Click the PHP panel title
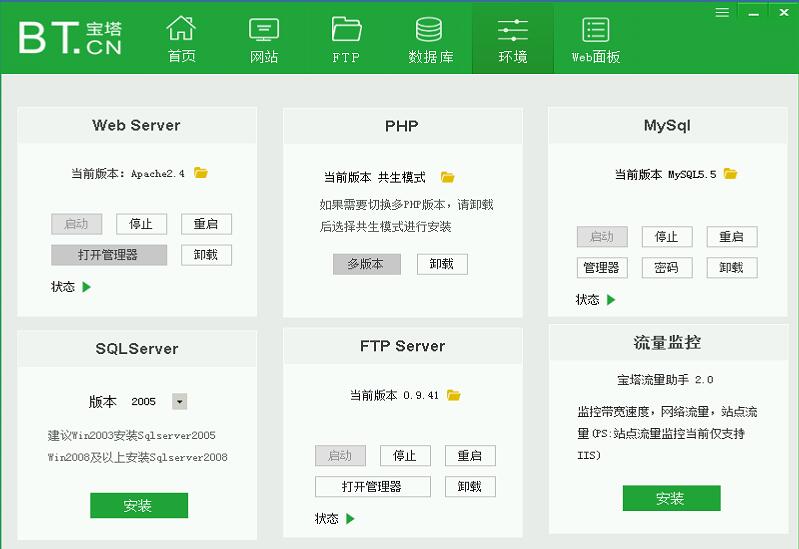Viewport: 799px width, 549px height. click(402, 126)
